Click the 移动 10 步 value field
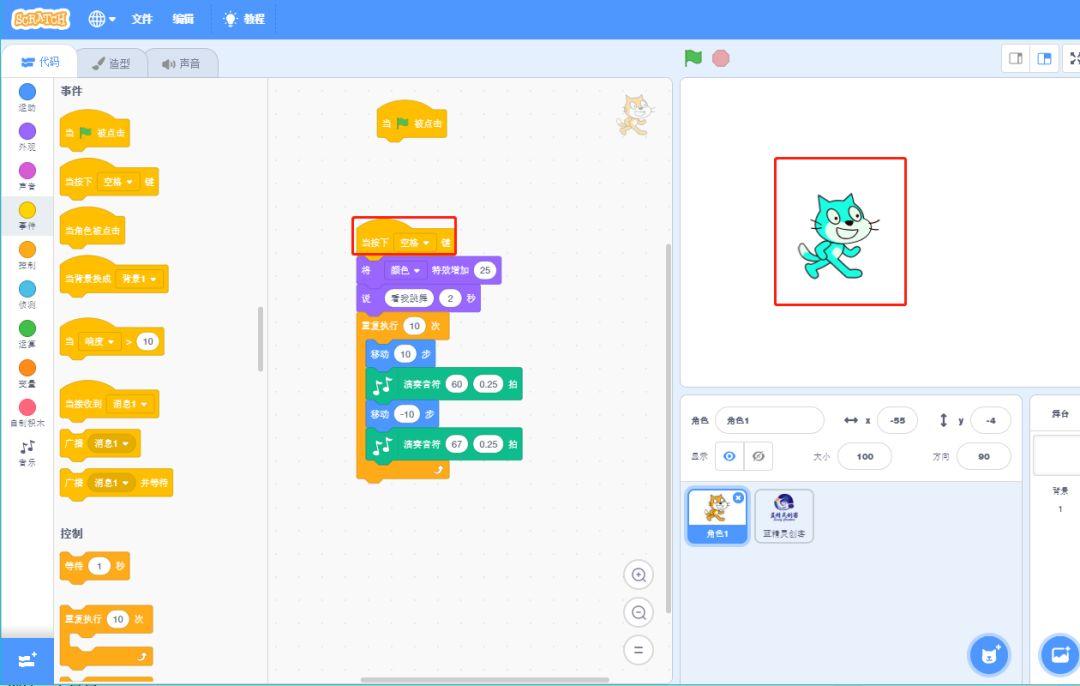 [405, 354]
